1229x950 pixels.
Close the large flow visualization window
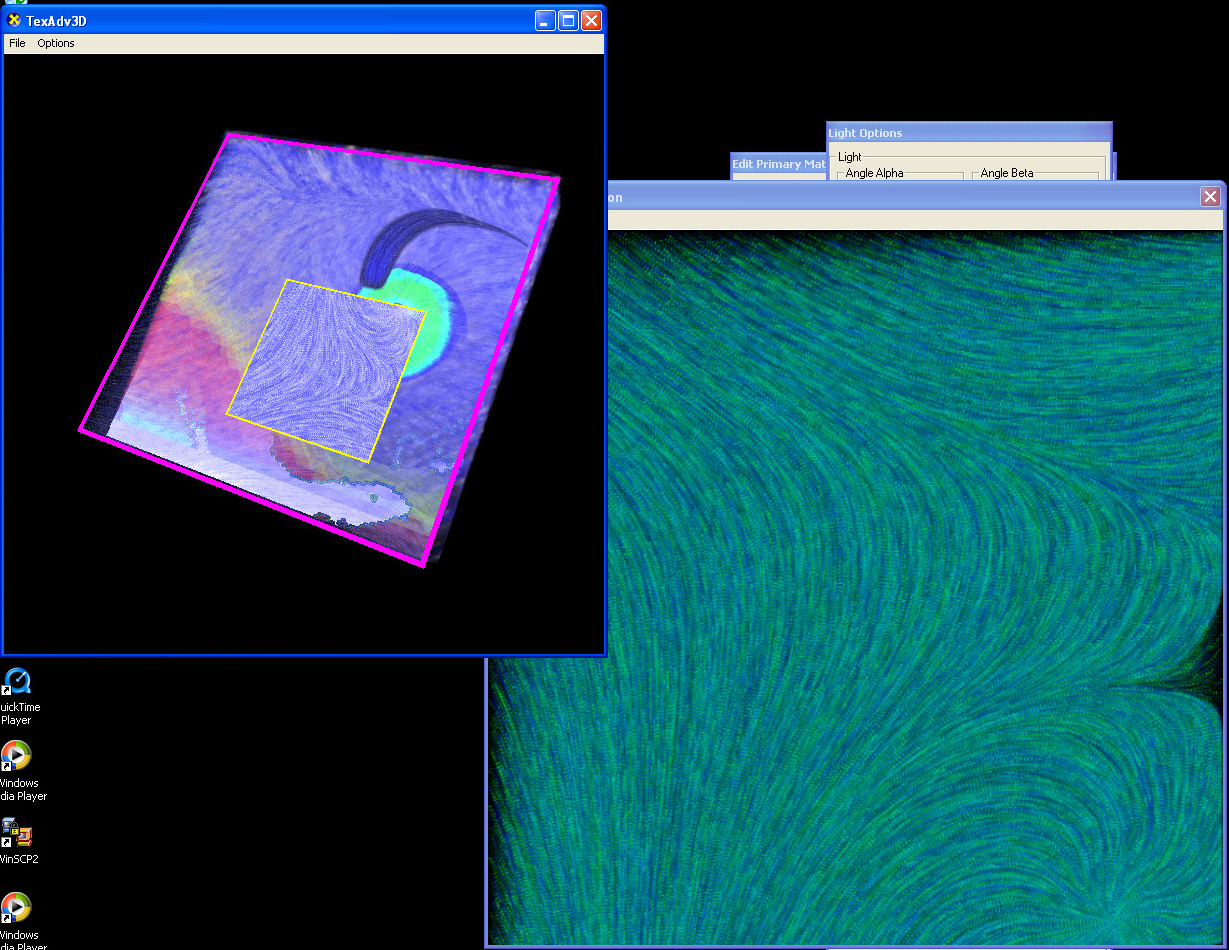coord(1211,197)
